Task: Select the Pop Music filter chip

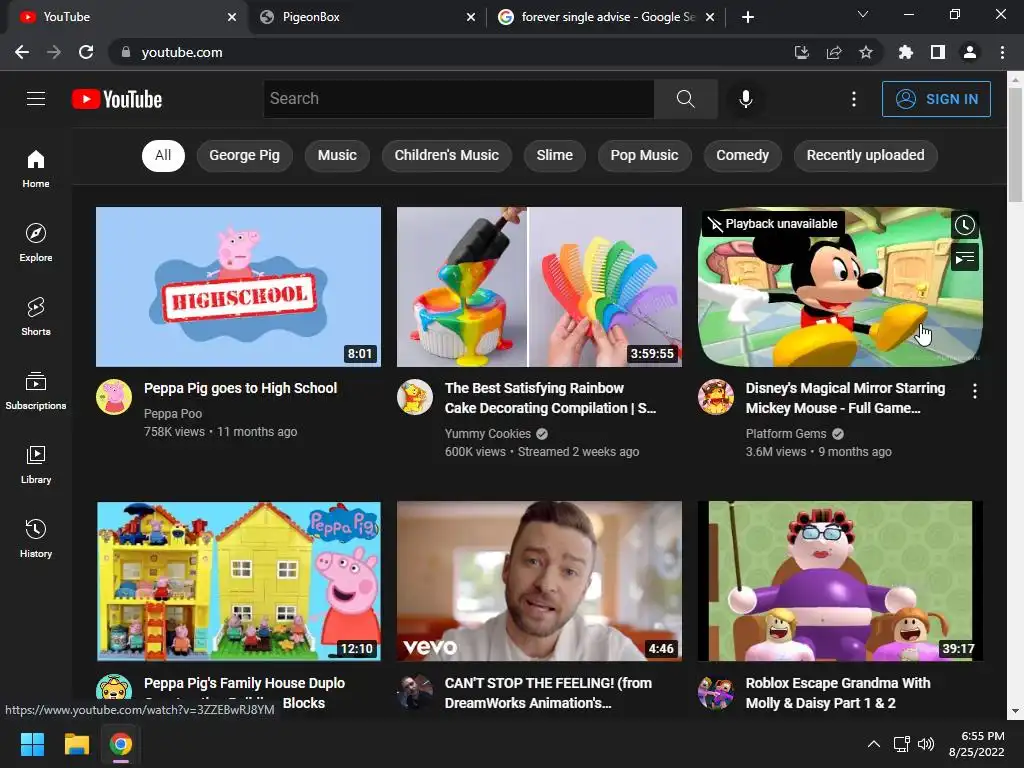Action: pos(645,155)
